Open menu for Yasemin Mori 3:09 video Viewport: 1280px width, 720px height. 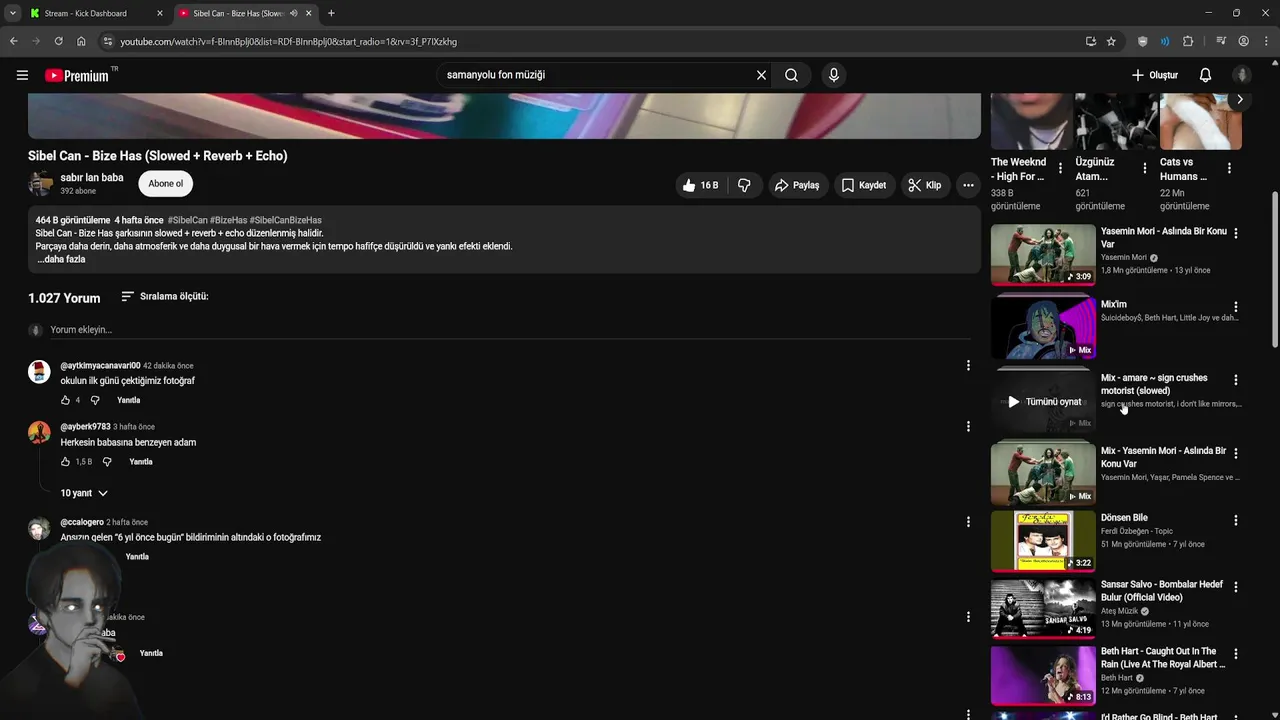tap(1236, 233)
